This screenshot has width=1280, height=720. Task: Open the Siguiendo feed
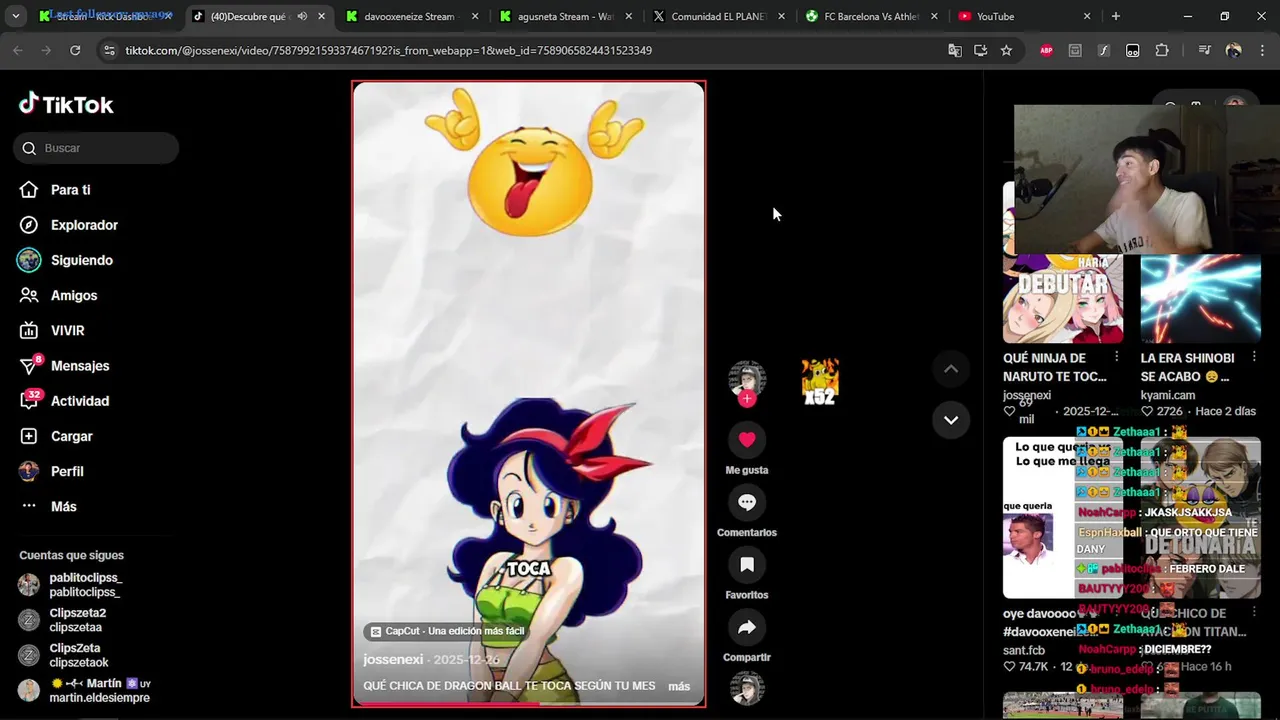81,260
